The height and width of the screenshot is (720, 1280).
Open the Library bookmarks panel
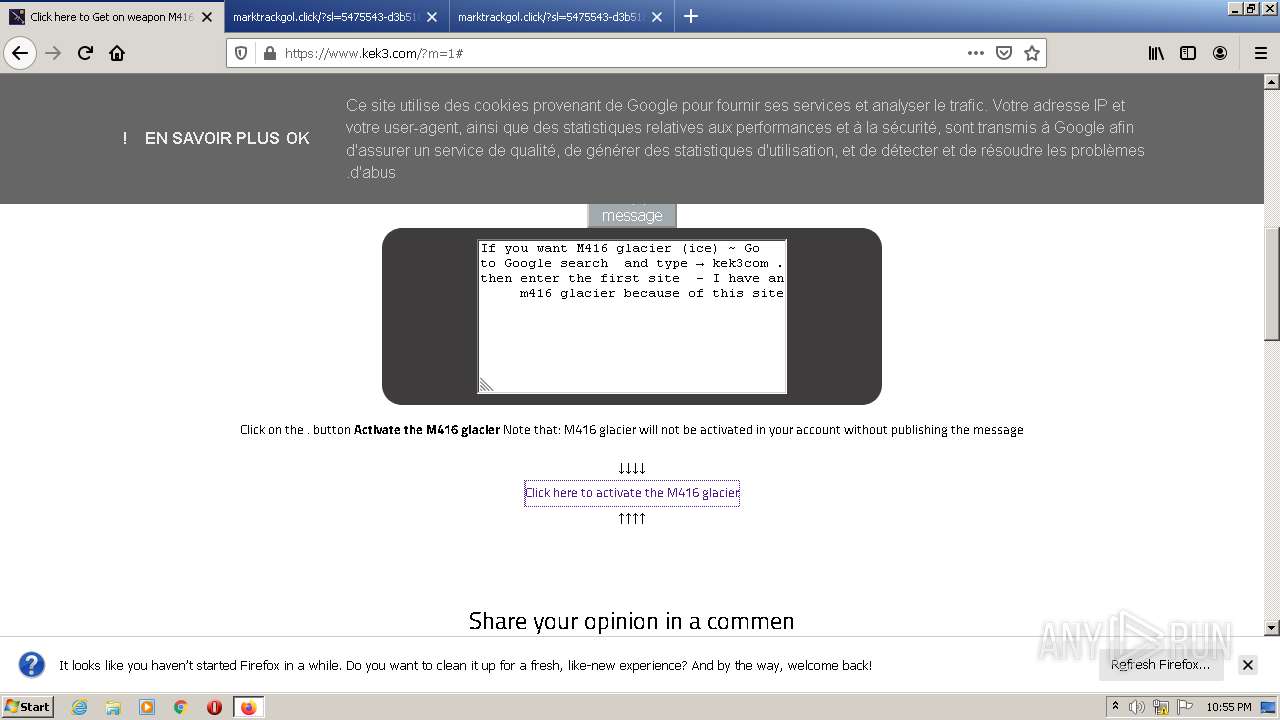click(x=1156, y=53)
